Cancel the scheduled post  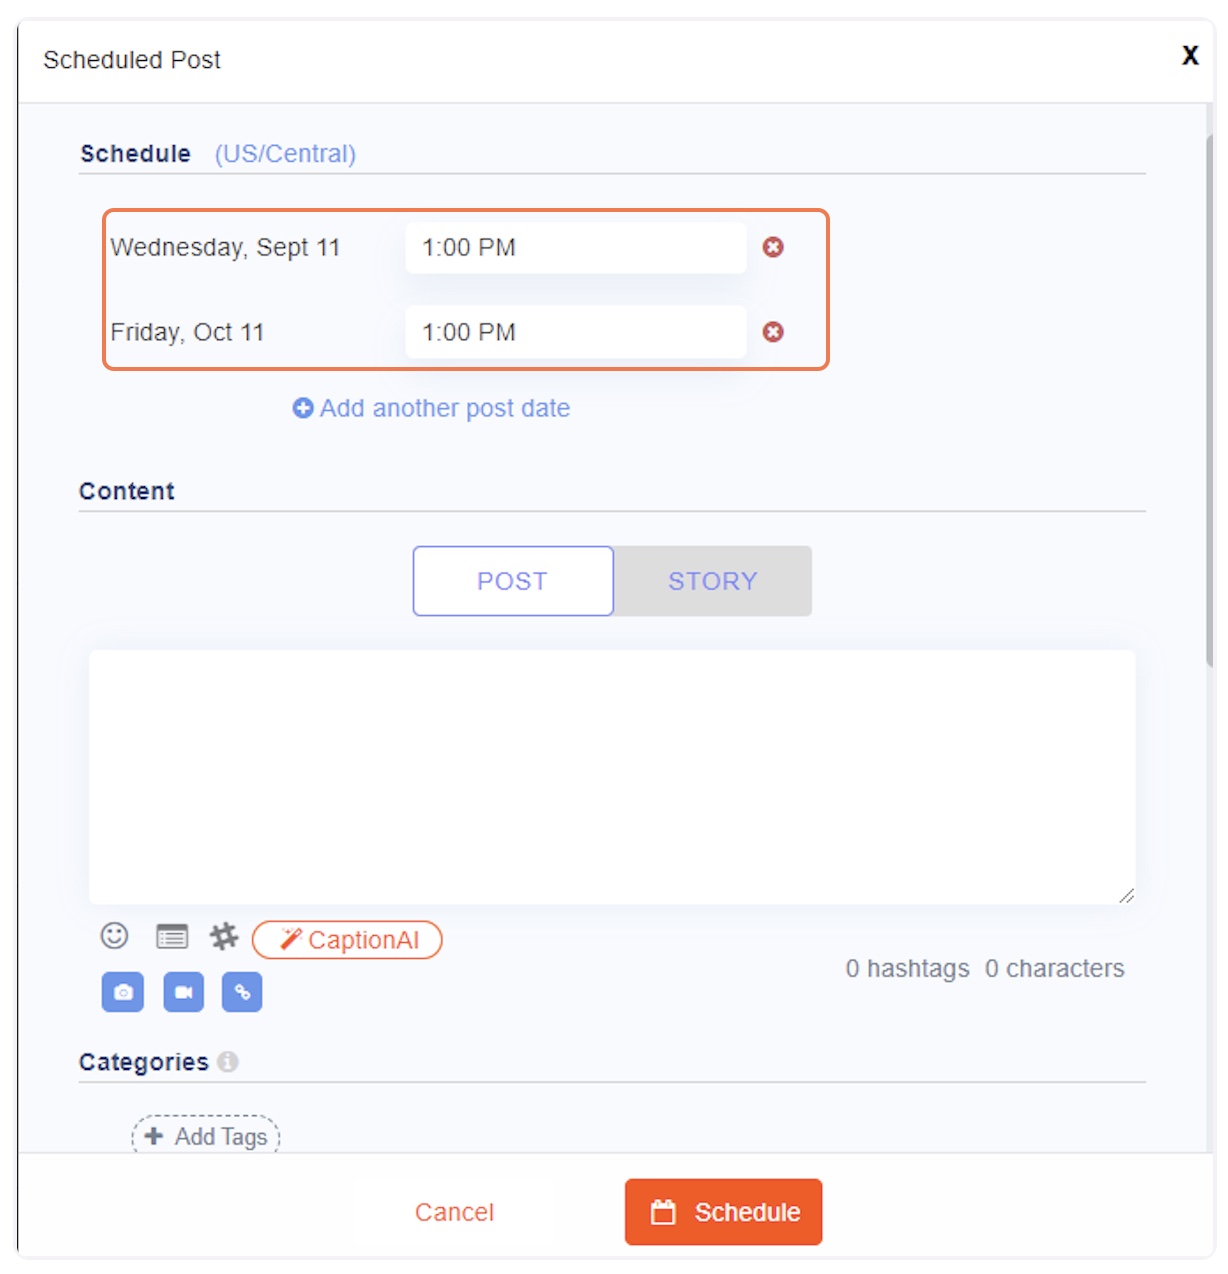(x=455, y=1212)
